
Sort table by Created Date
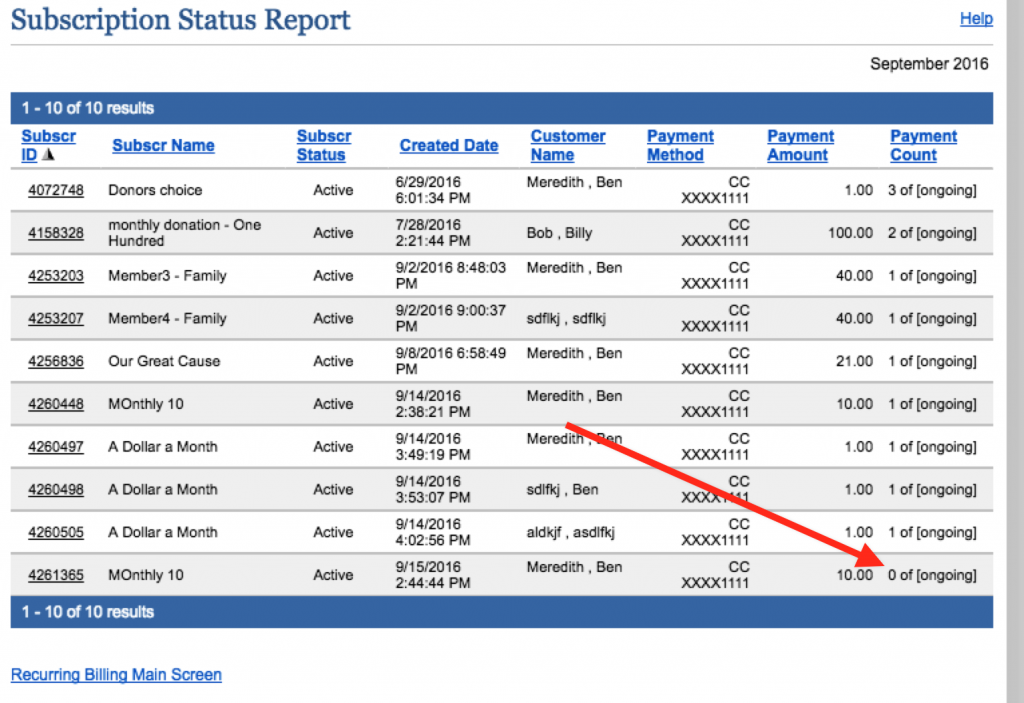tap(449, 146)
